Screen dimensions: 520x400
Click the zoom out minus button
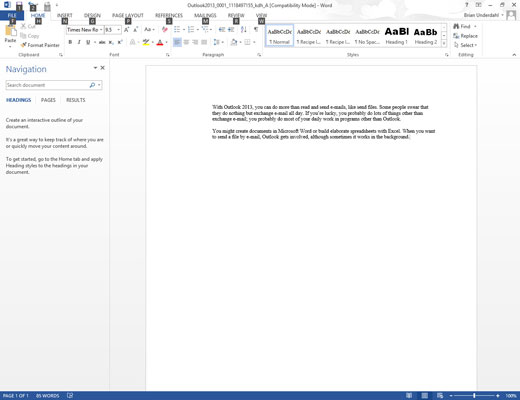point(451,396)
